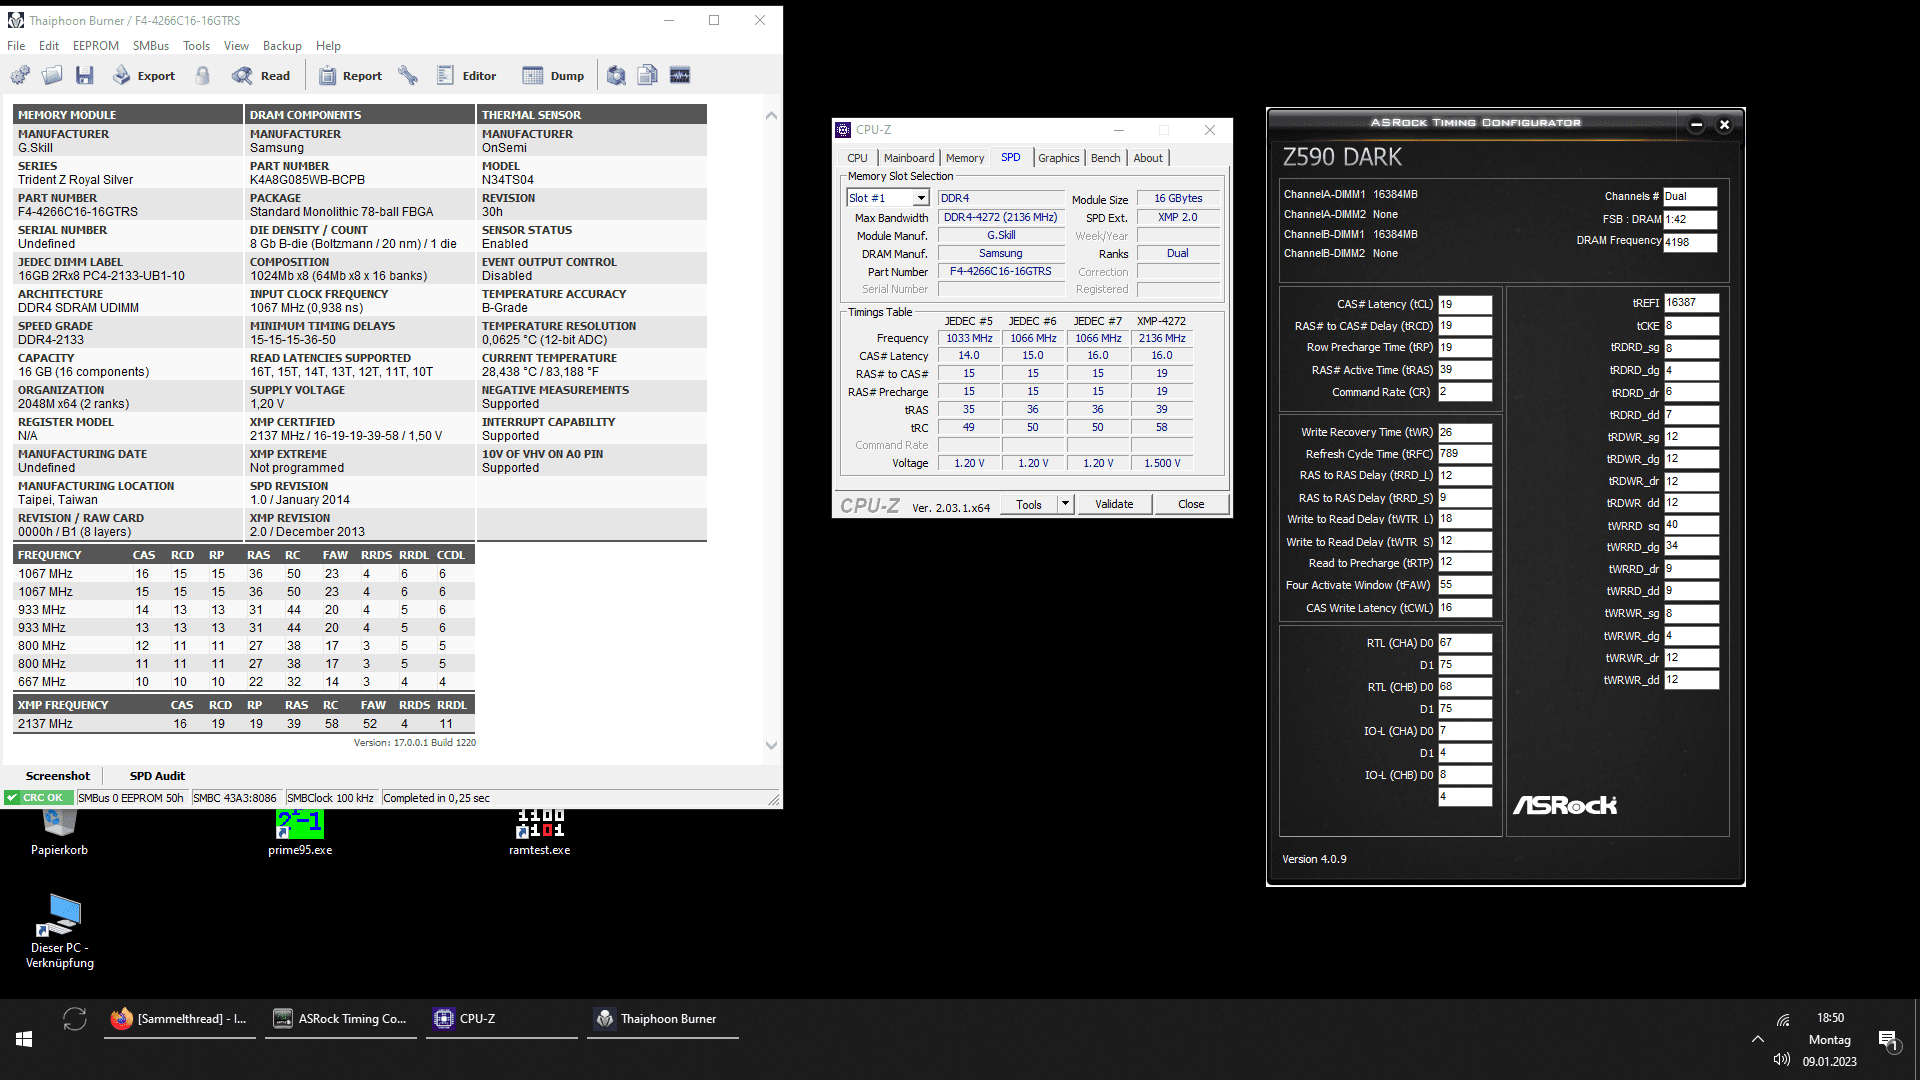This screenshot has width=1920, height=1080.
Task: Click the memory chip icon at toolbar end
Action: tap(680, 75)
